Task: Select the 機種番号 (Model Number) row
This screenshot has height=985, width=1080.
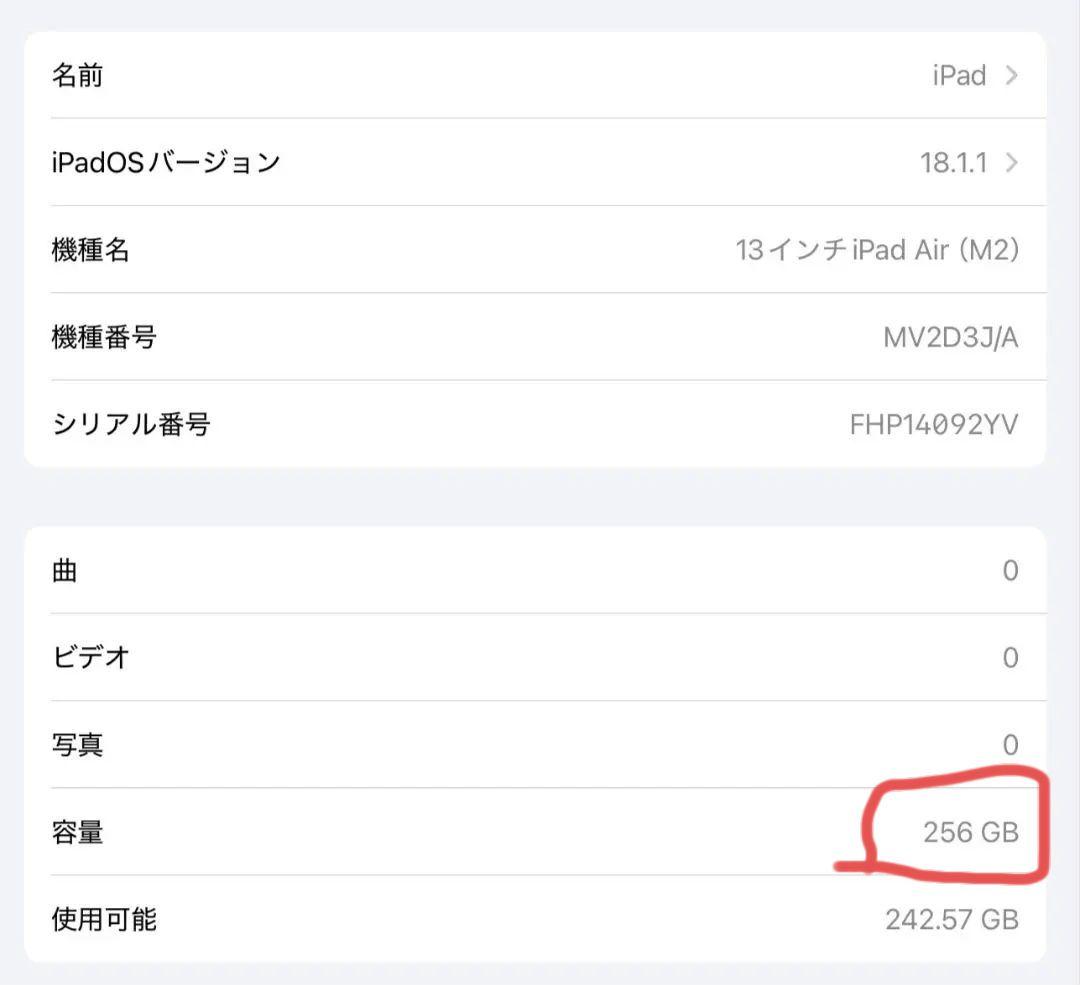Action: 540,338
